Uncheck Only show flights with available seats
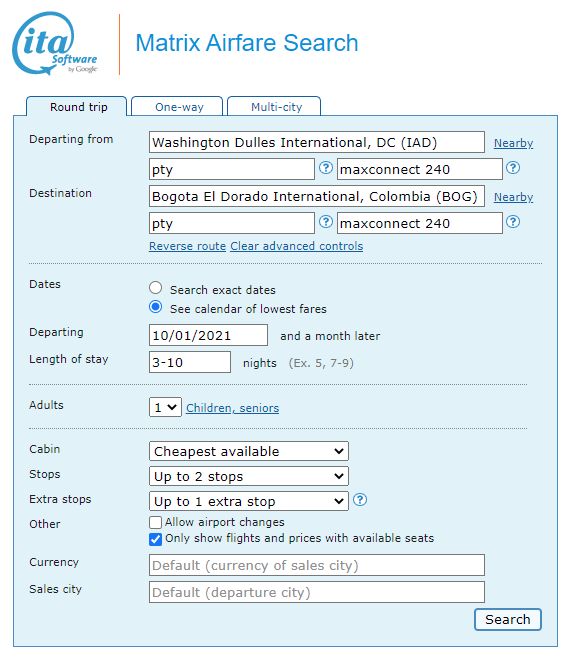Image resolution: width=572 pixels, height=665 pixels. pos(155,539)
